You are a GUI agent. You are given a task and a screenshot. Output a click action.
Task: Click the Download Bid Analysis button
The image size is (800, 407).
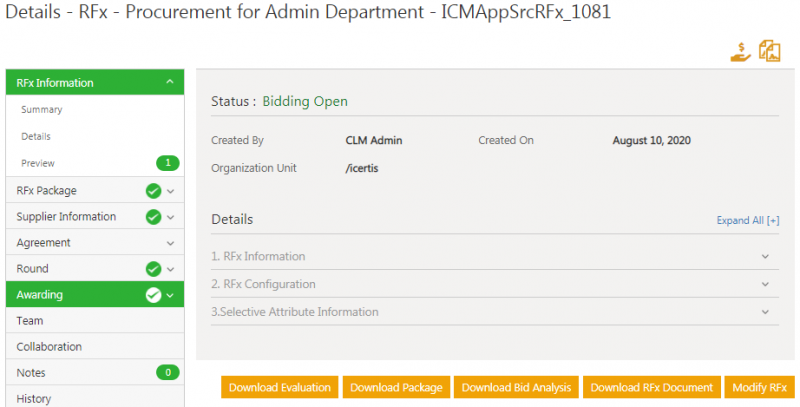pos(516,388)
